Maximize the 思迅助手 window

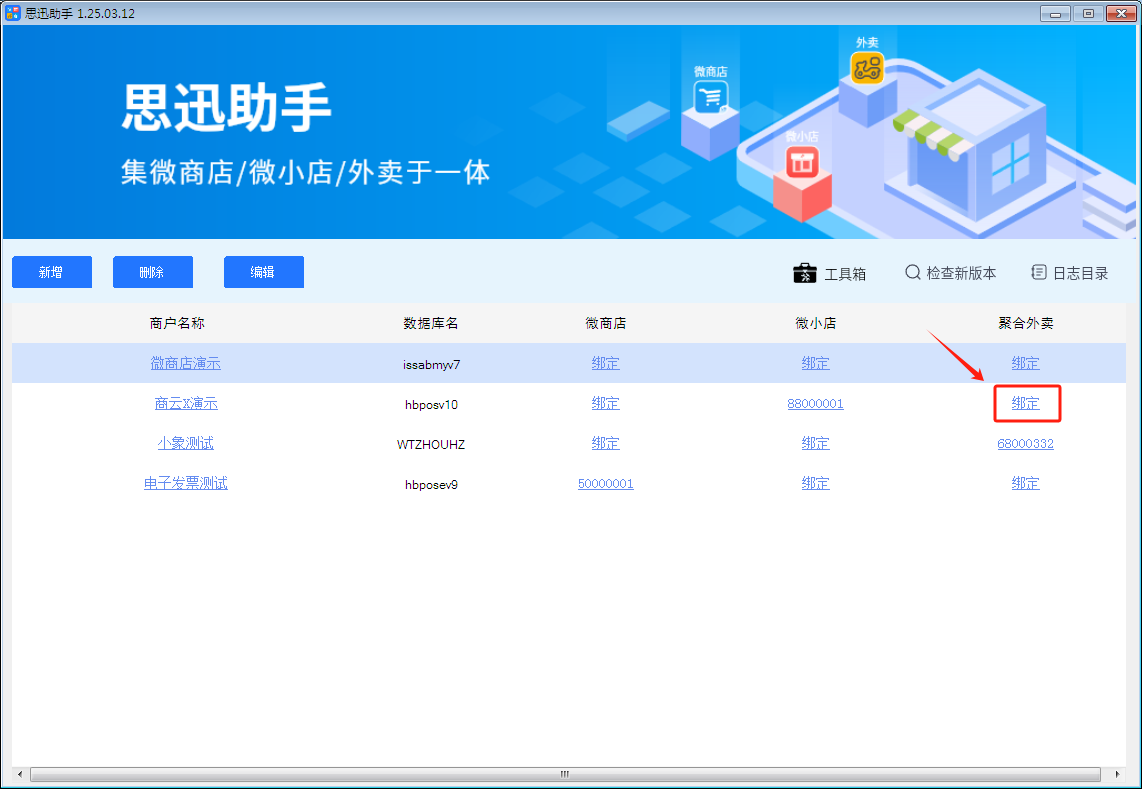tap(1088, 14)
